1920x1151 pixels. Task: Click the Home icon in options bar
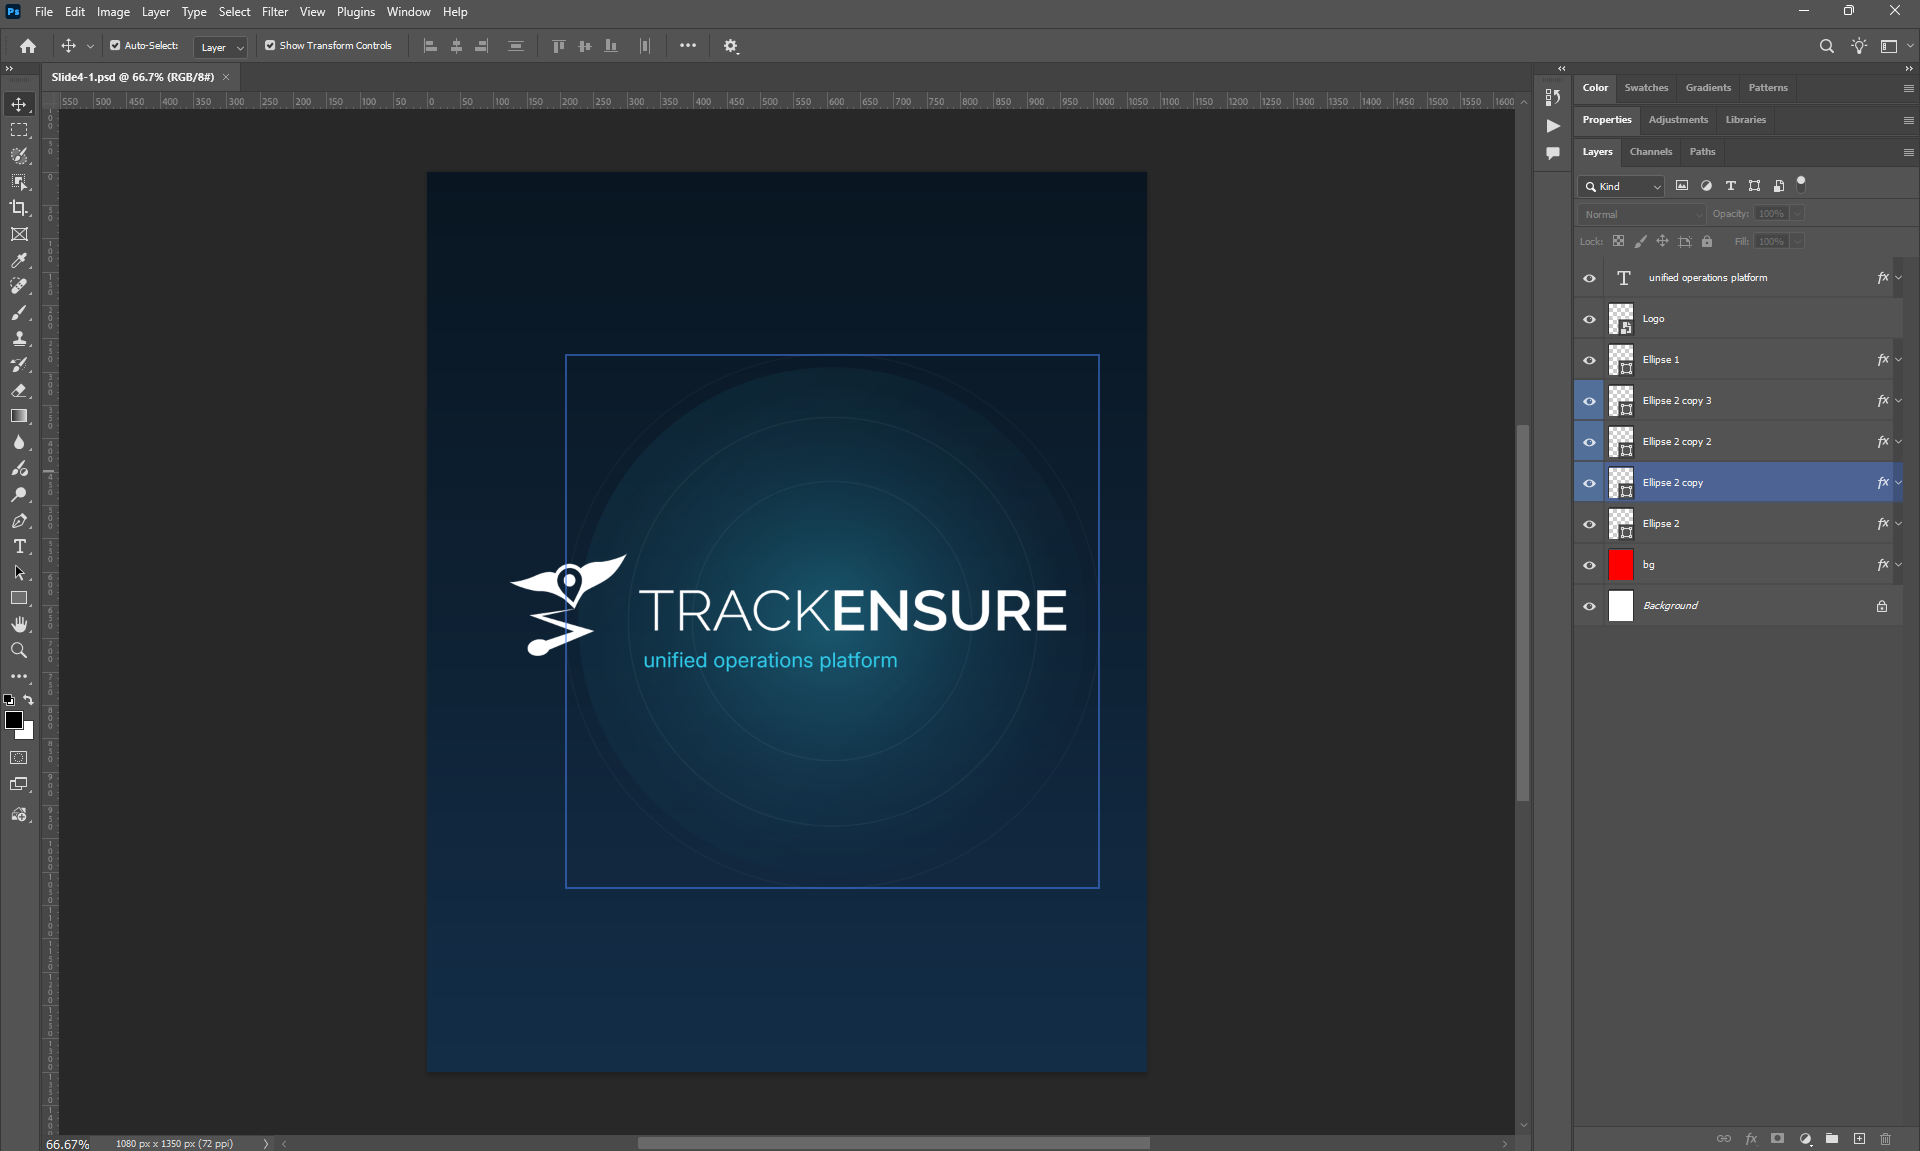coord(28,46)
